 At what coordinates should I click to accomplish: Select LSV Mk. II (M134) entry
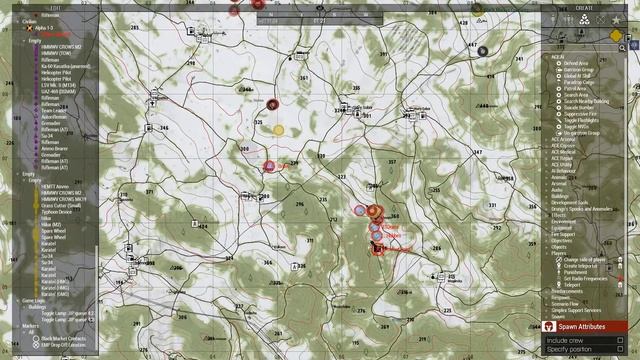tap(58, 85)
